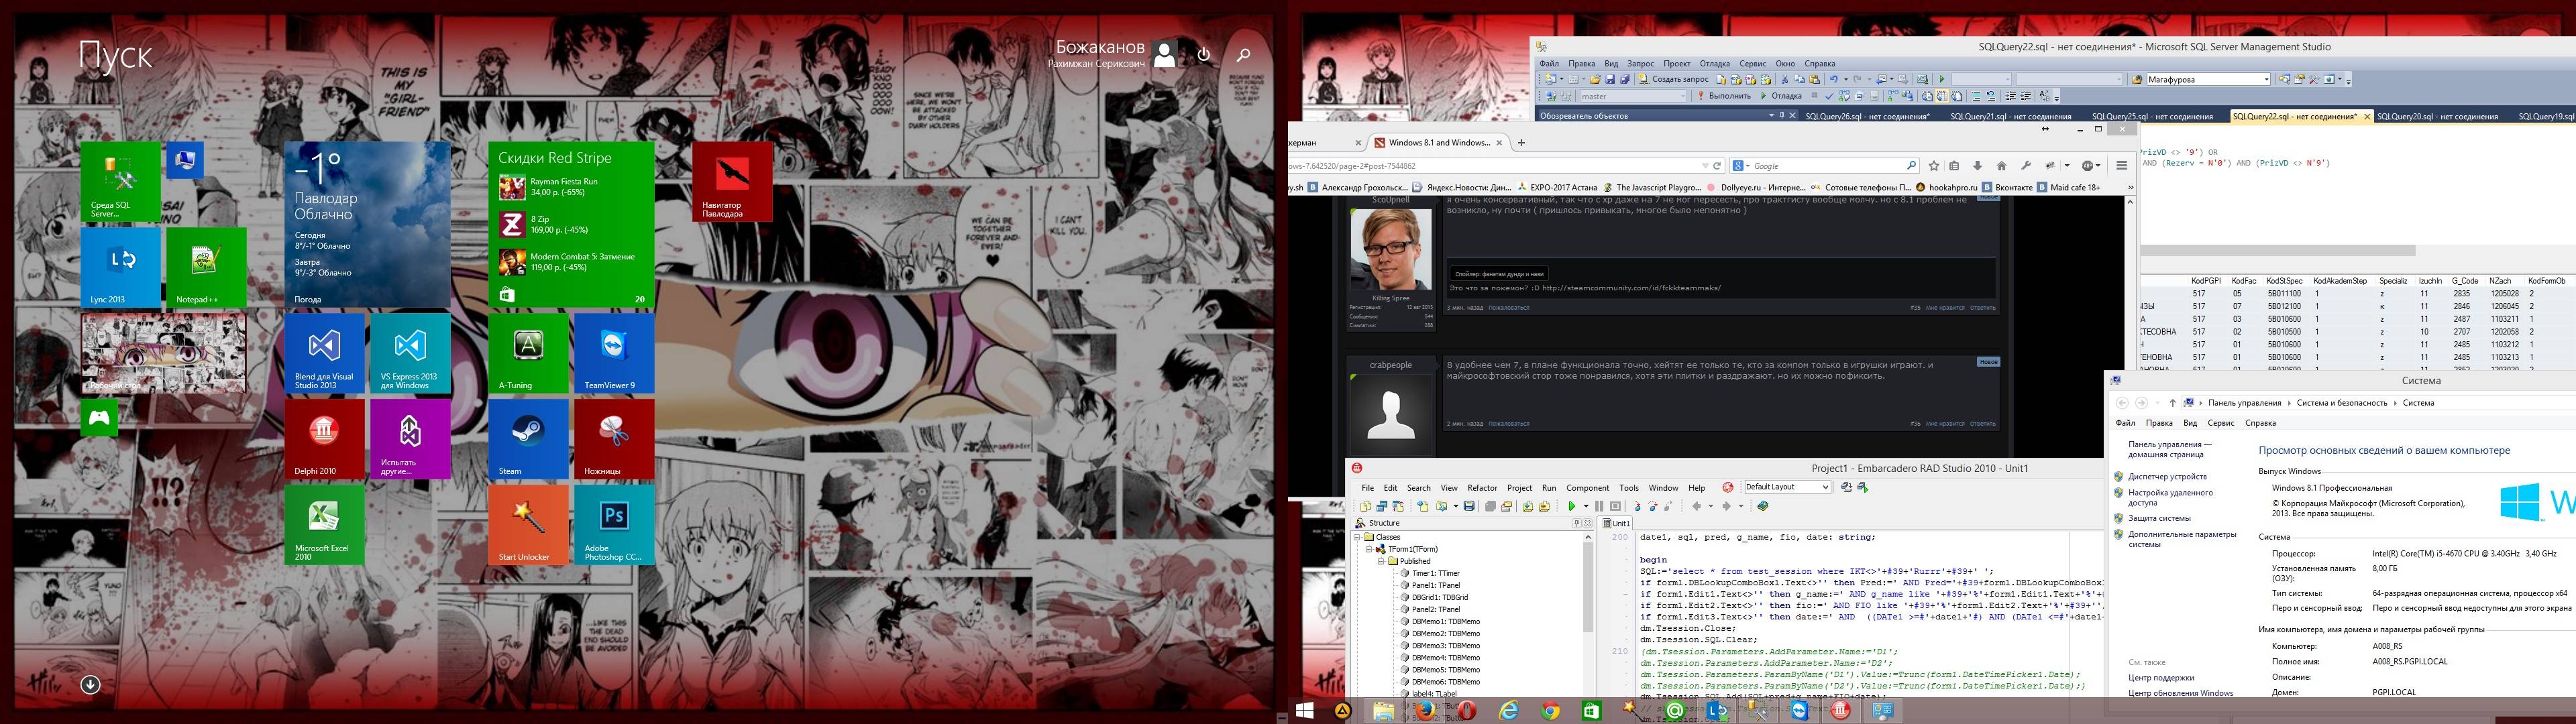
Task: Click the Firefox home icon
Action: [2001, 166]
